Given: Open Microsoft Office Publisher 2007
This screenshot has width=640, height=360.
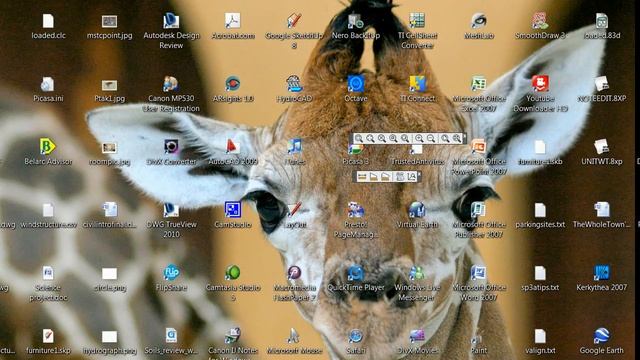Looking at the screenshot, I should [479, 210].
